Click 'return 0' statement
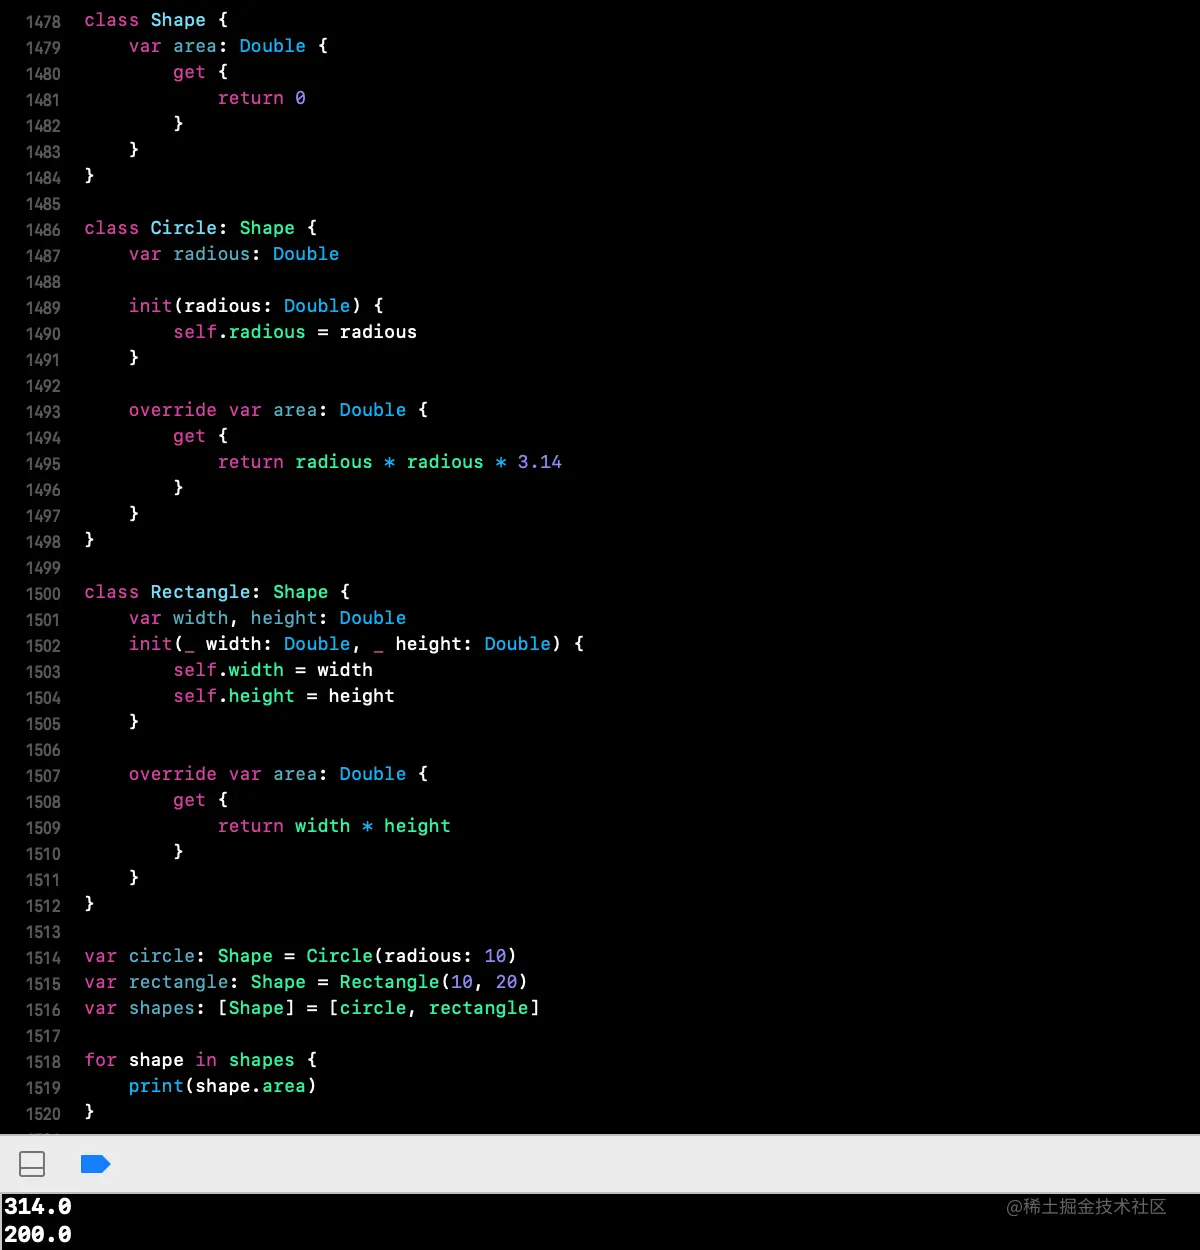 point(262,98)
